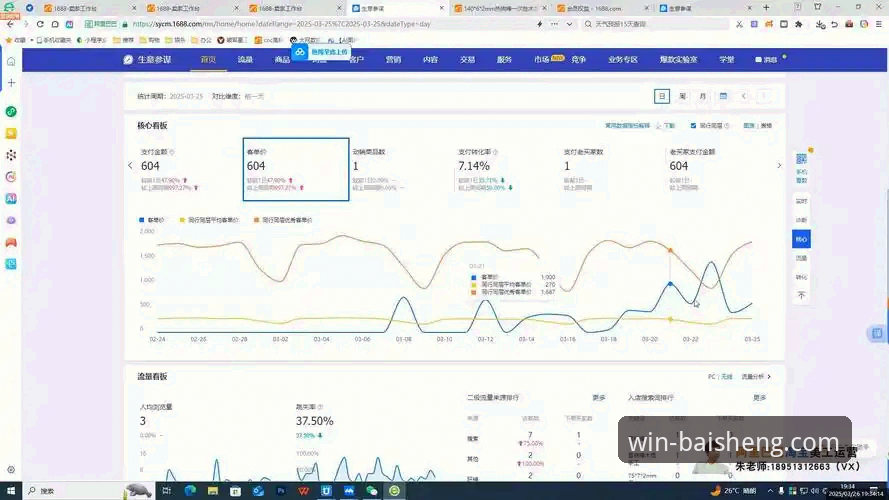The image size is (889, 500).
Task: Open the calendar date picker icon
Action: [722, 96]
